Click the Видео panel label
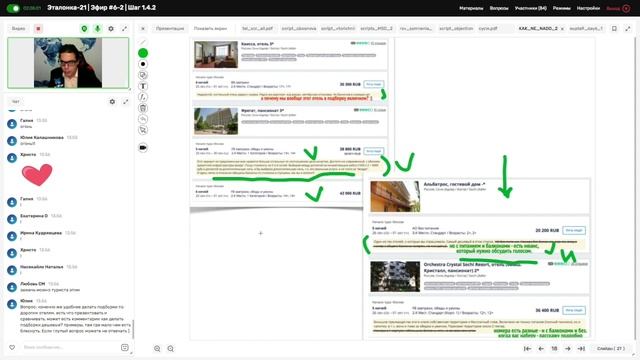The image size is (640, 360). [x=18, y=29]
